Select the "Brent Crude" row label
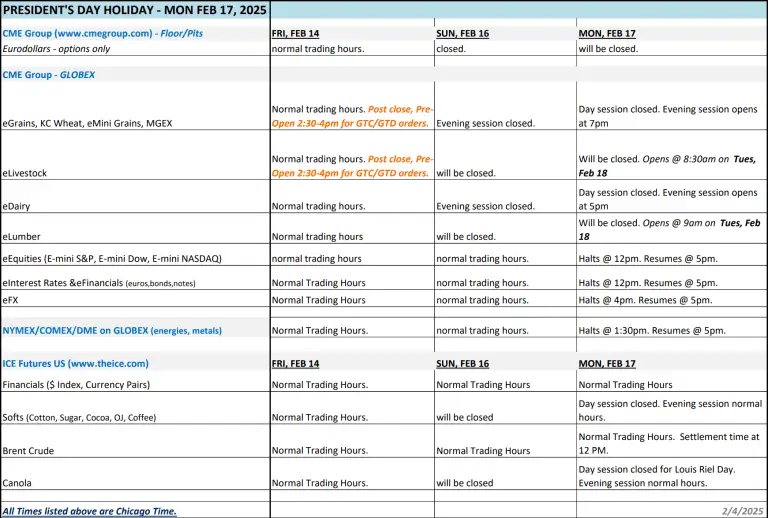Screen dimensions: 768x518 click(28, 451)
